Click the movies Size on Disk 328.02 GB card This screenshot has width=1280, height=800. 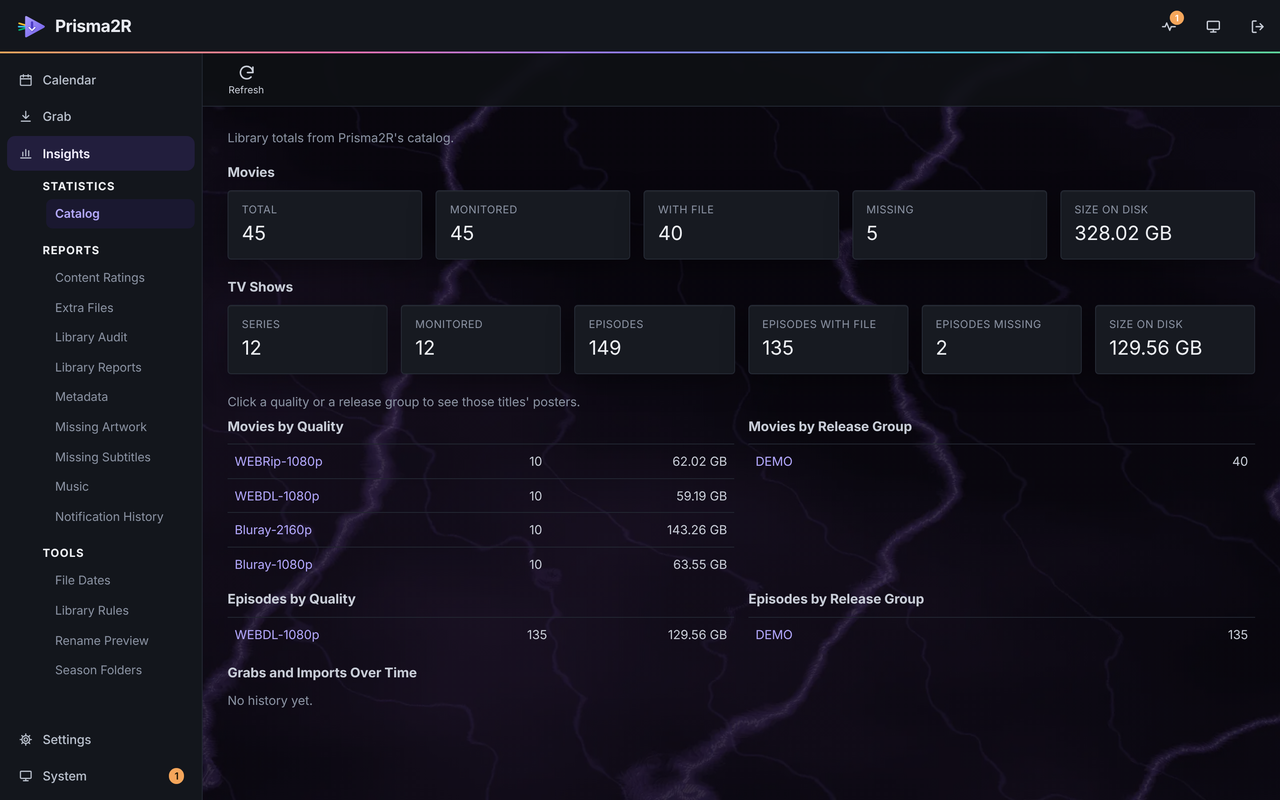[x=1157, y=225]
